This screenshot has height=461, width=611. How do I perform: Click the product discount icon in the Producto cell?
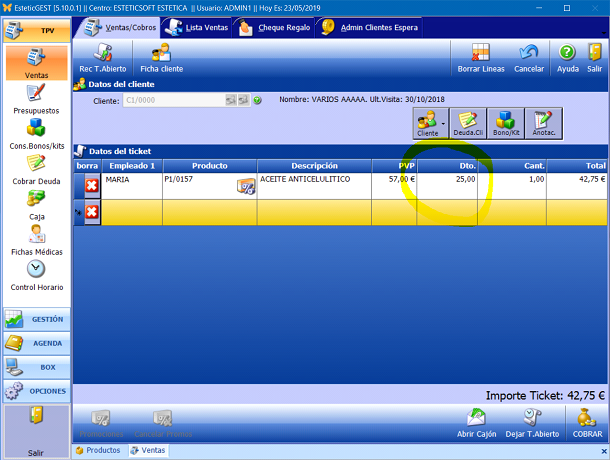[x=245, y=186]
